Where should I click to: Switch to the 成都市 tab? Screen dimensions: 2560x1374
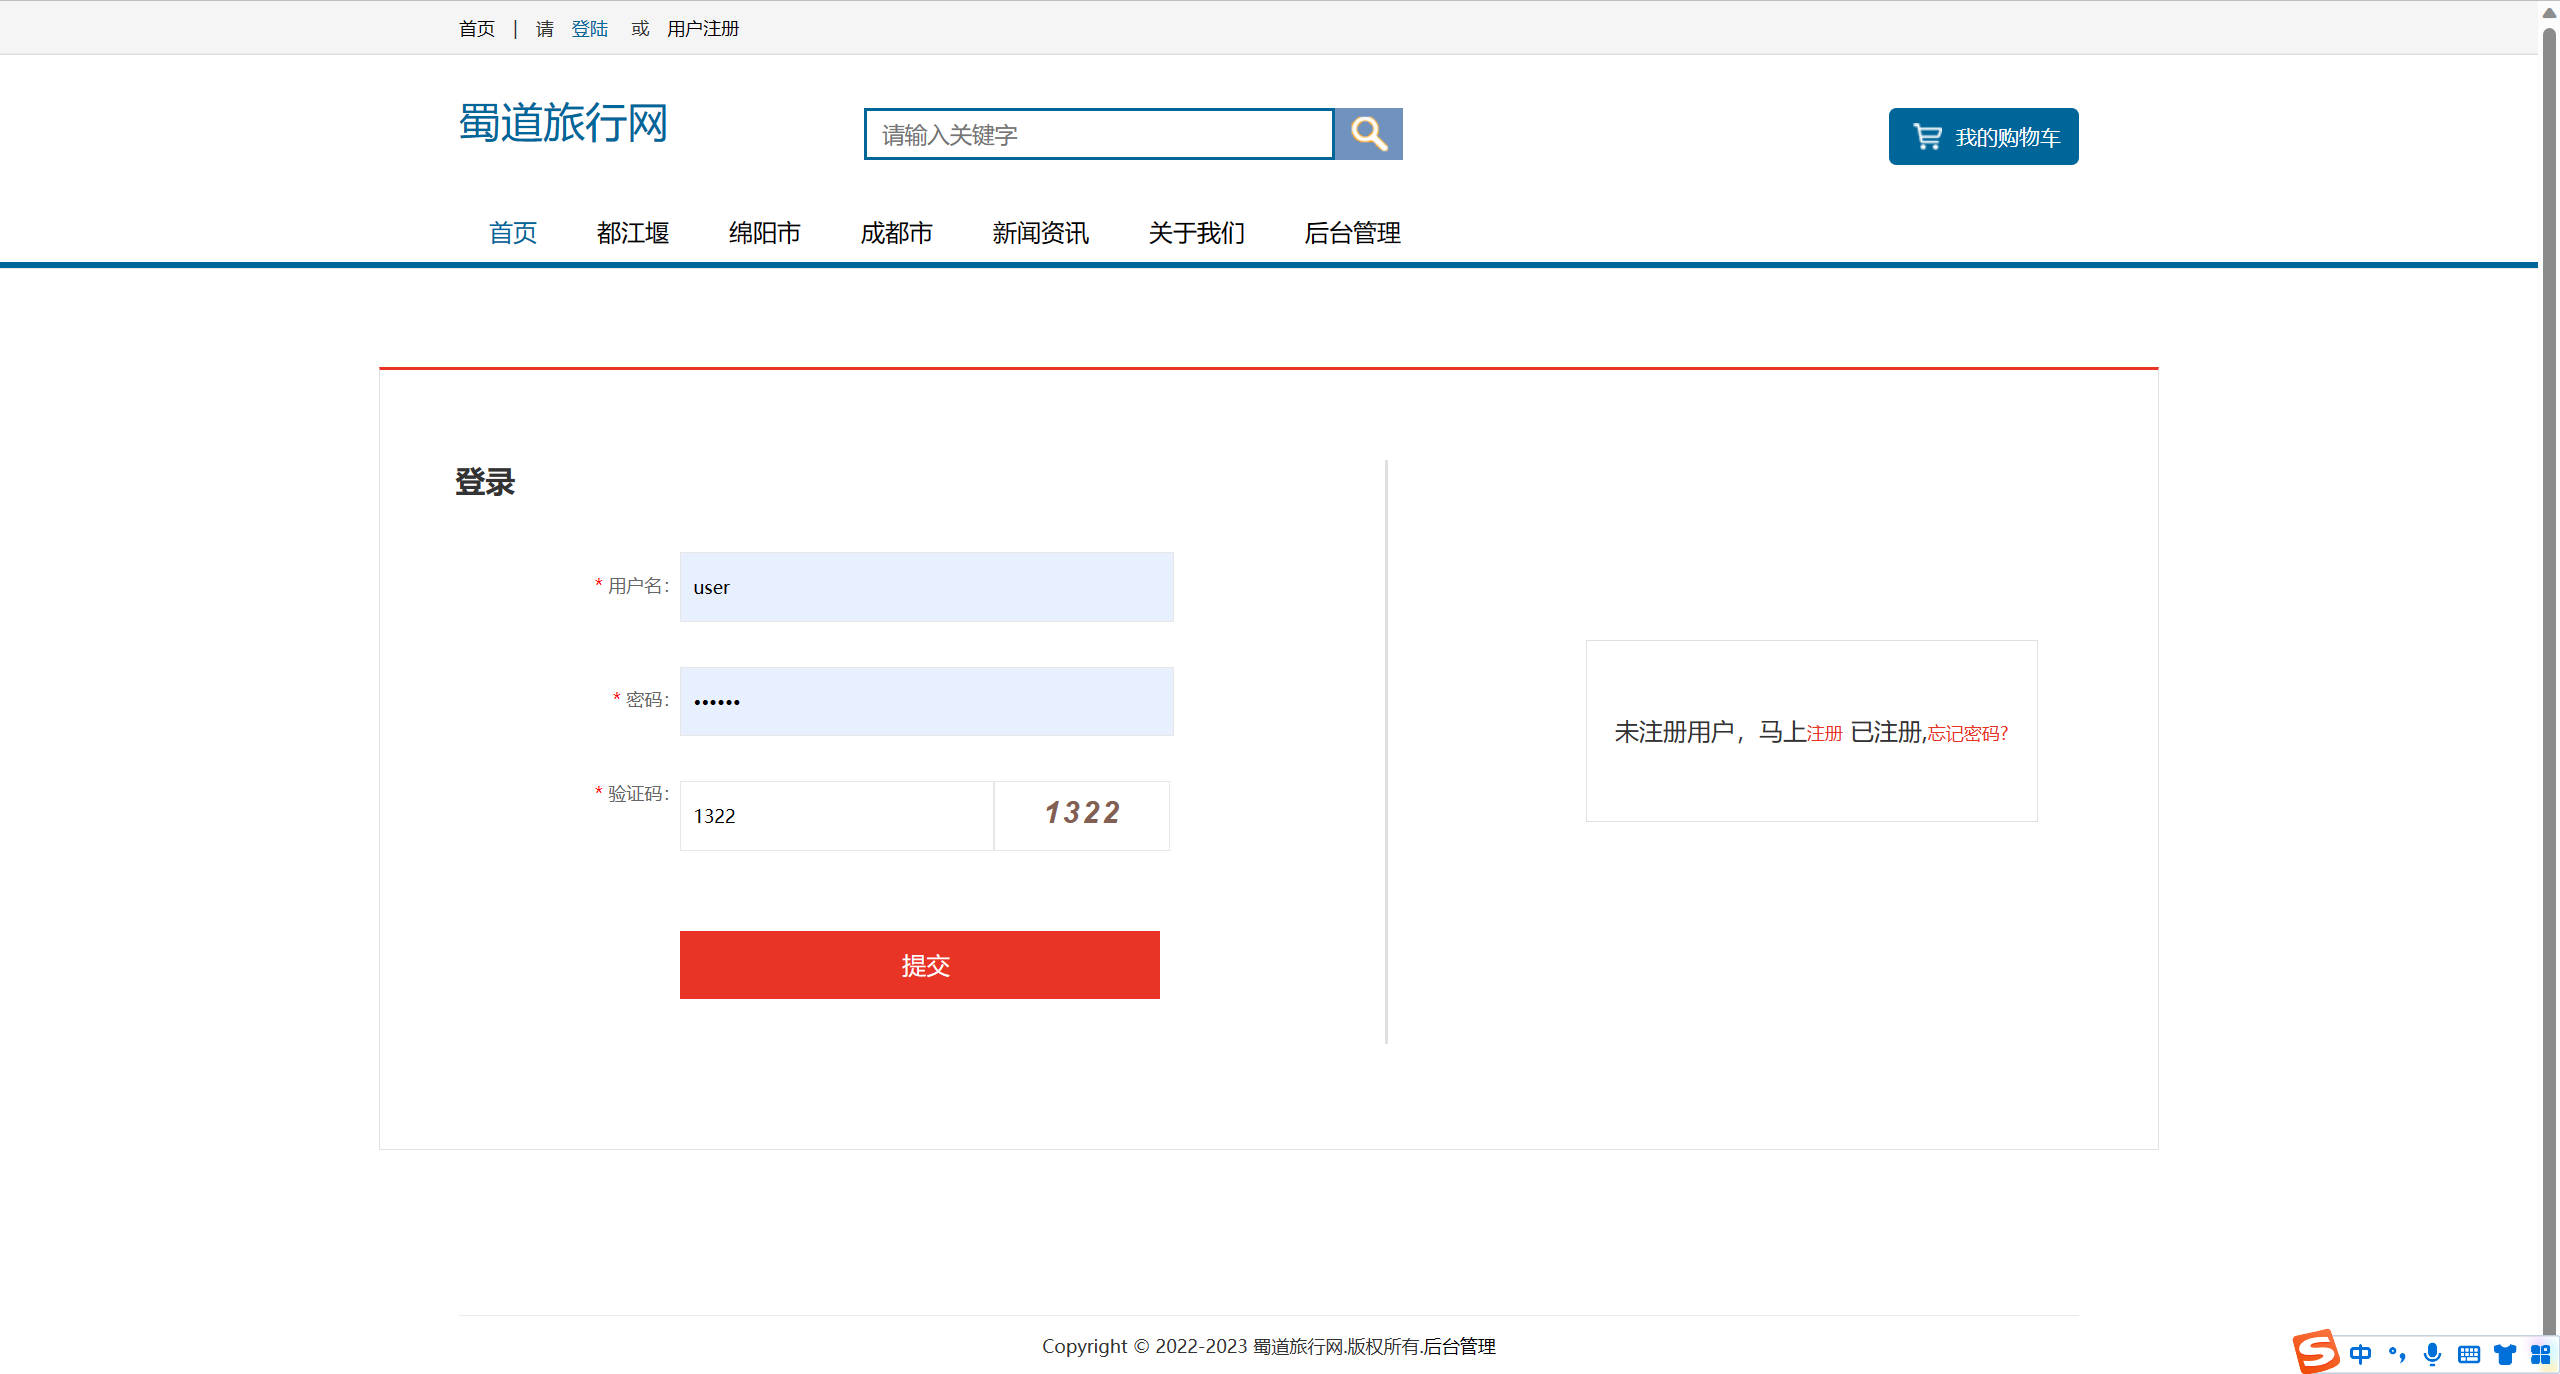[x=896, y=233]
